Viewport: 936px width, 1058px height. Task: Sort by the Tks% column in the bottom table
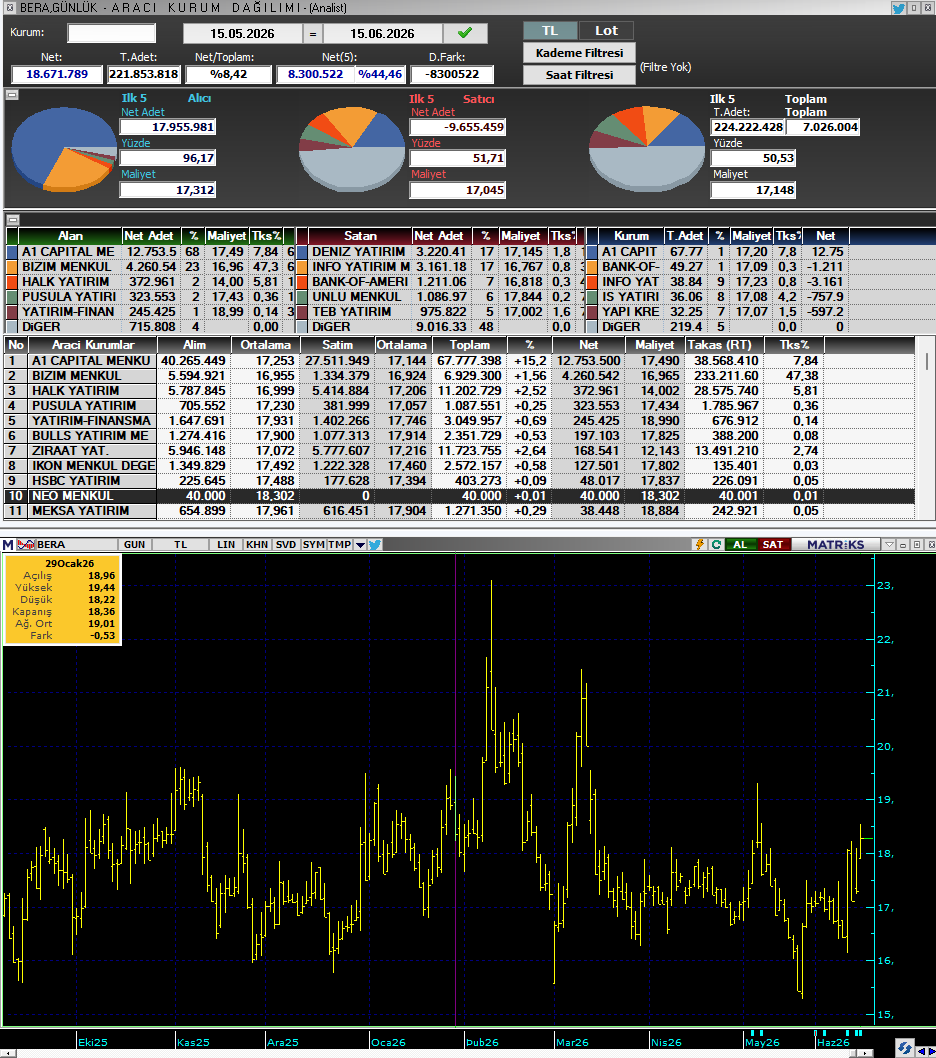(794, 345)
